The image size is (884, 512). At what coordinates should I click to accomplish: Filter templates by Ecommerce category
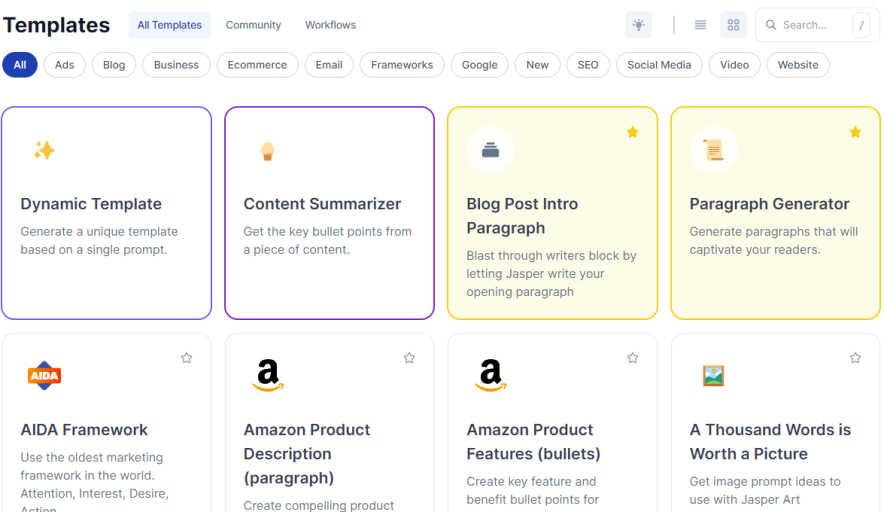coord(257,65)
